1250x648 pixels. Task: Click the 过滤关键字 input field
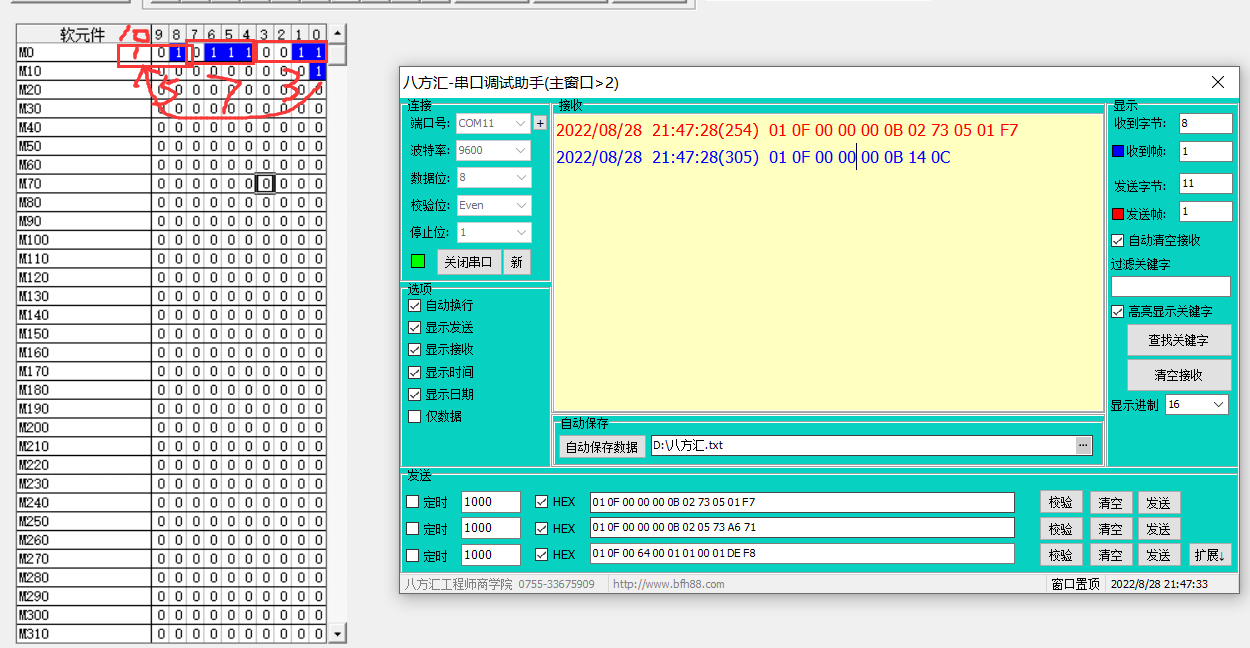[x=1170, y=287]
